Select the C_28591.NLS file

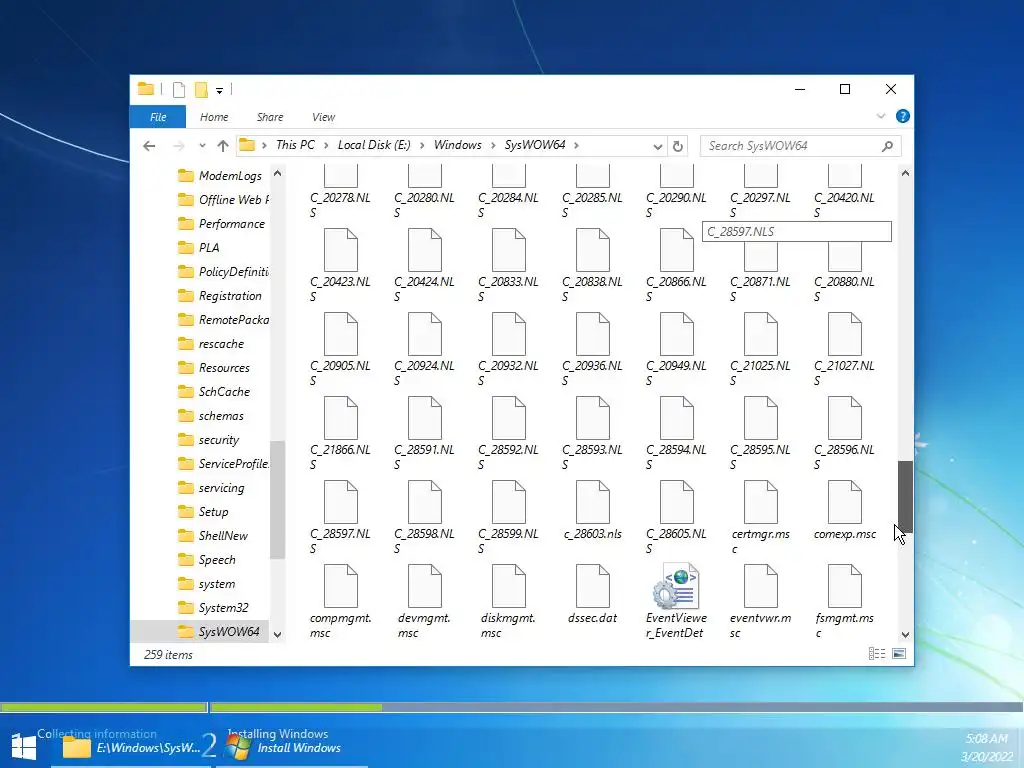click(424, 434)
